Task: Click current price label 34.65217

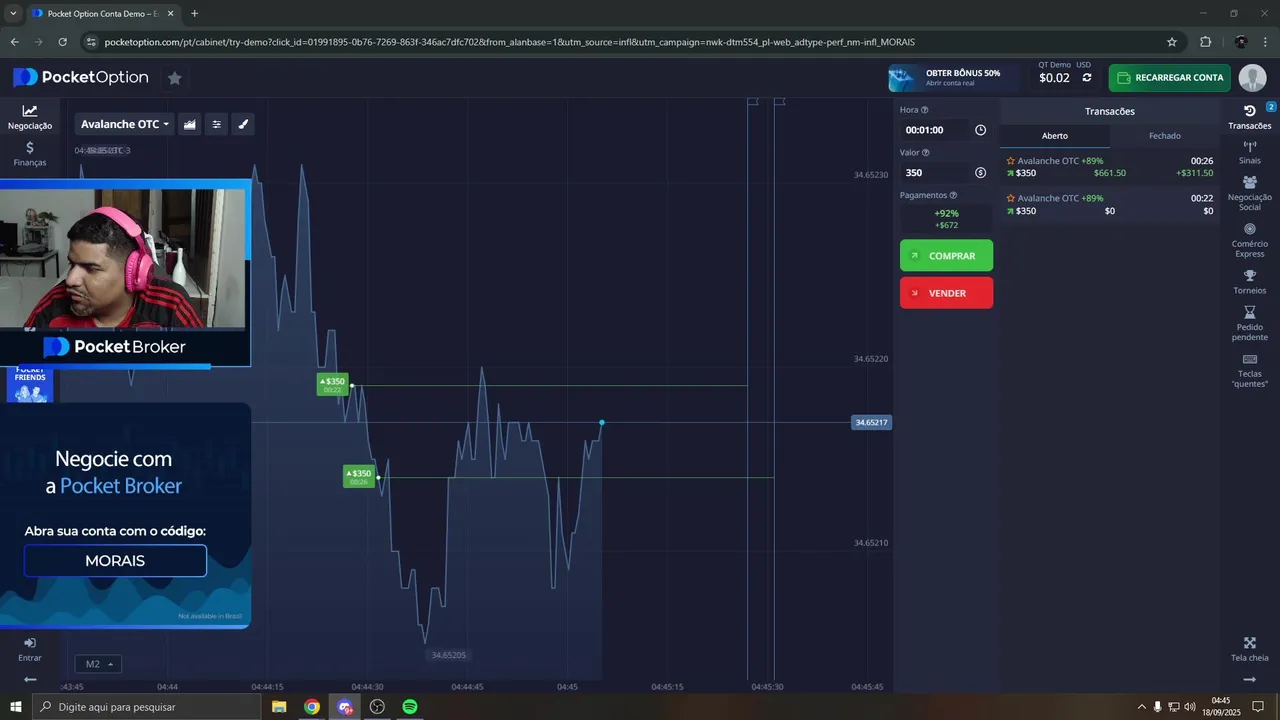Action: (x=871, y=423)
